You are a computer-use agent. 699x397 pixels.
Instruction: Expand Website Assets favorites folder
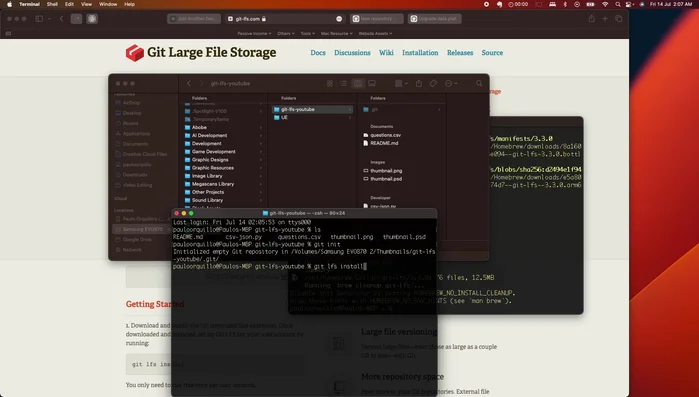375,33
